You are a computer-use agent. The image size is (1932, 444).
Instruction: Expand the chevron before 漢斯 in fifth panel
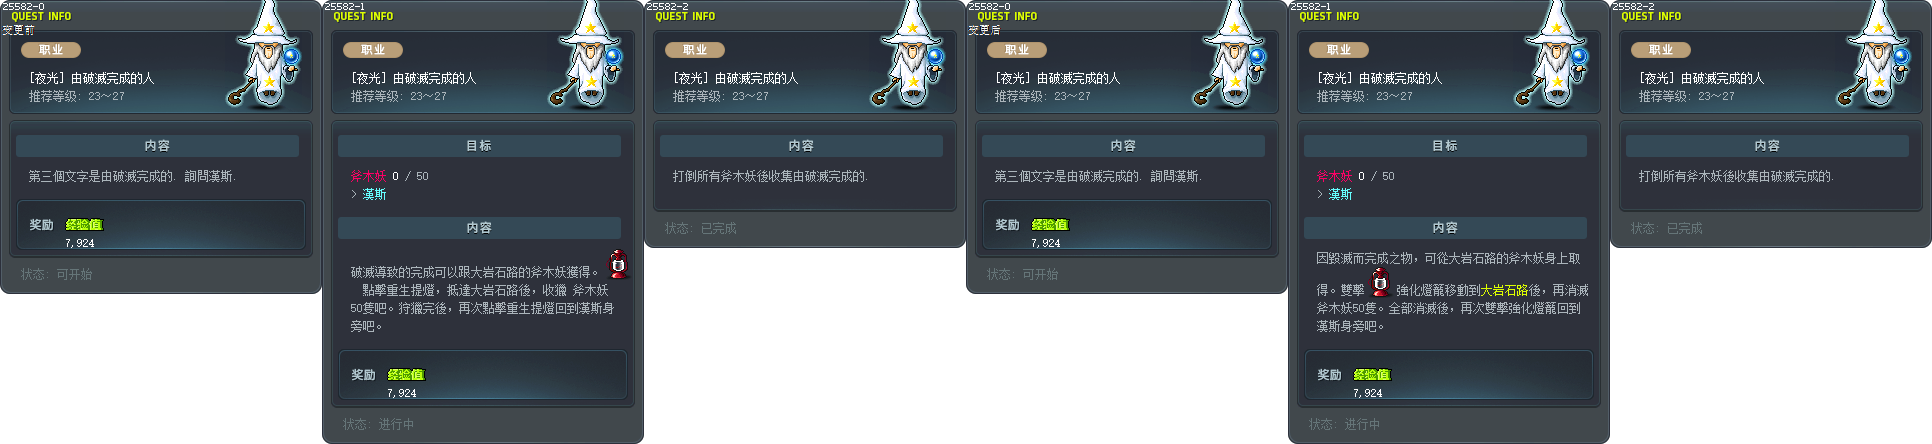pyautogui.click(x=1320, y=194)
